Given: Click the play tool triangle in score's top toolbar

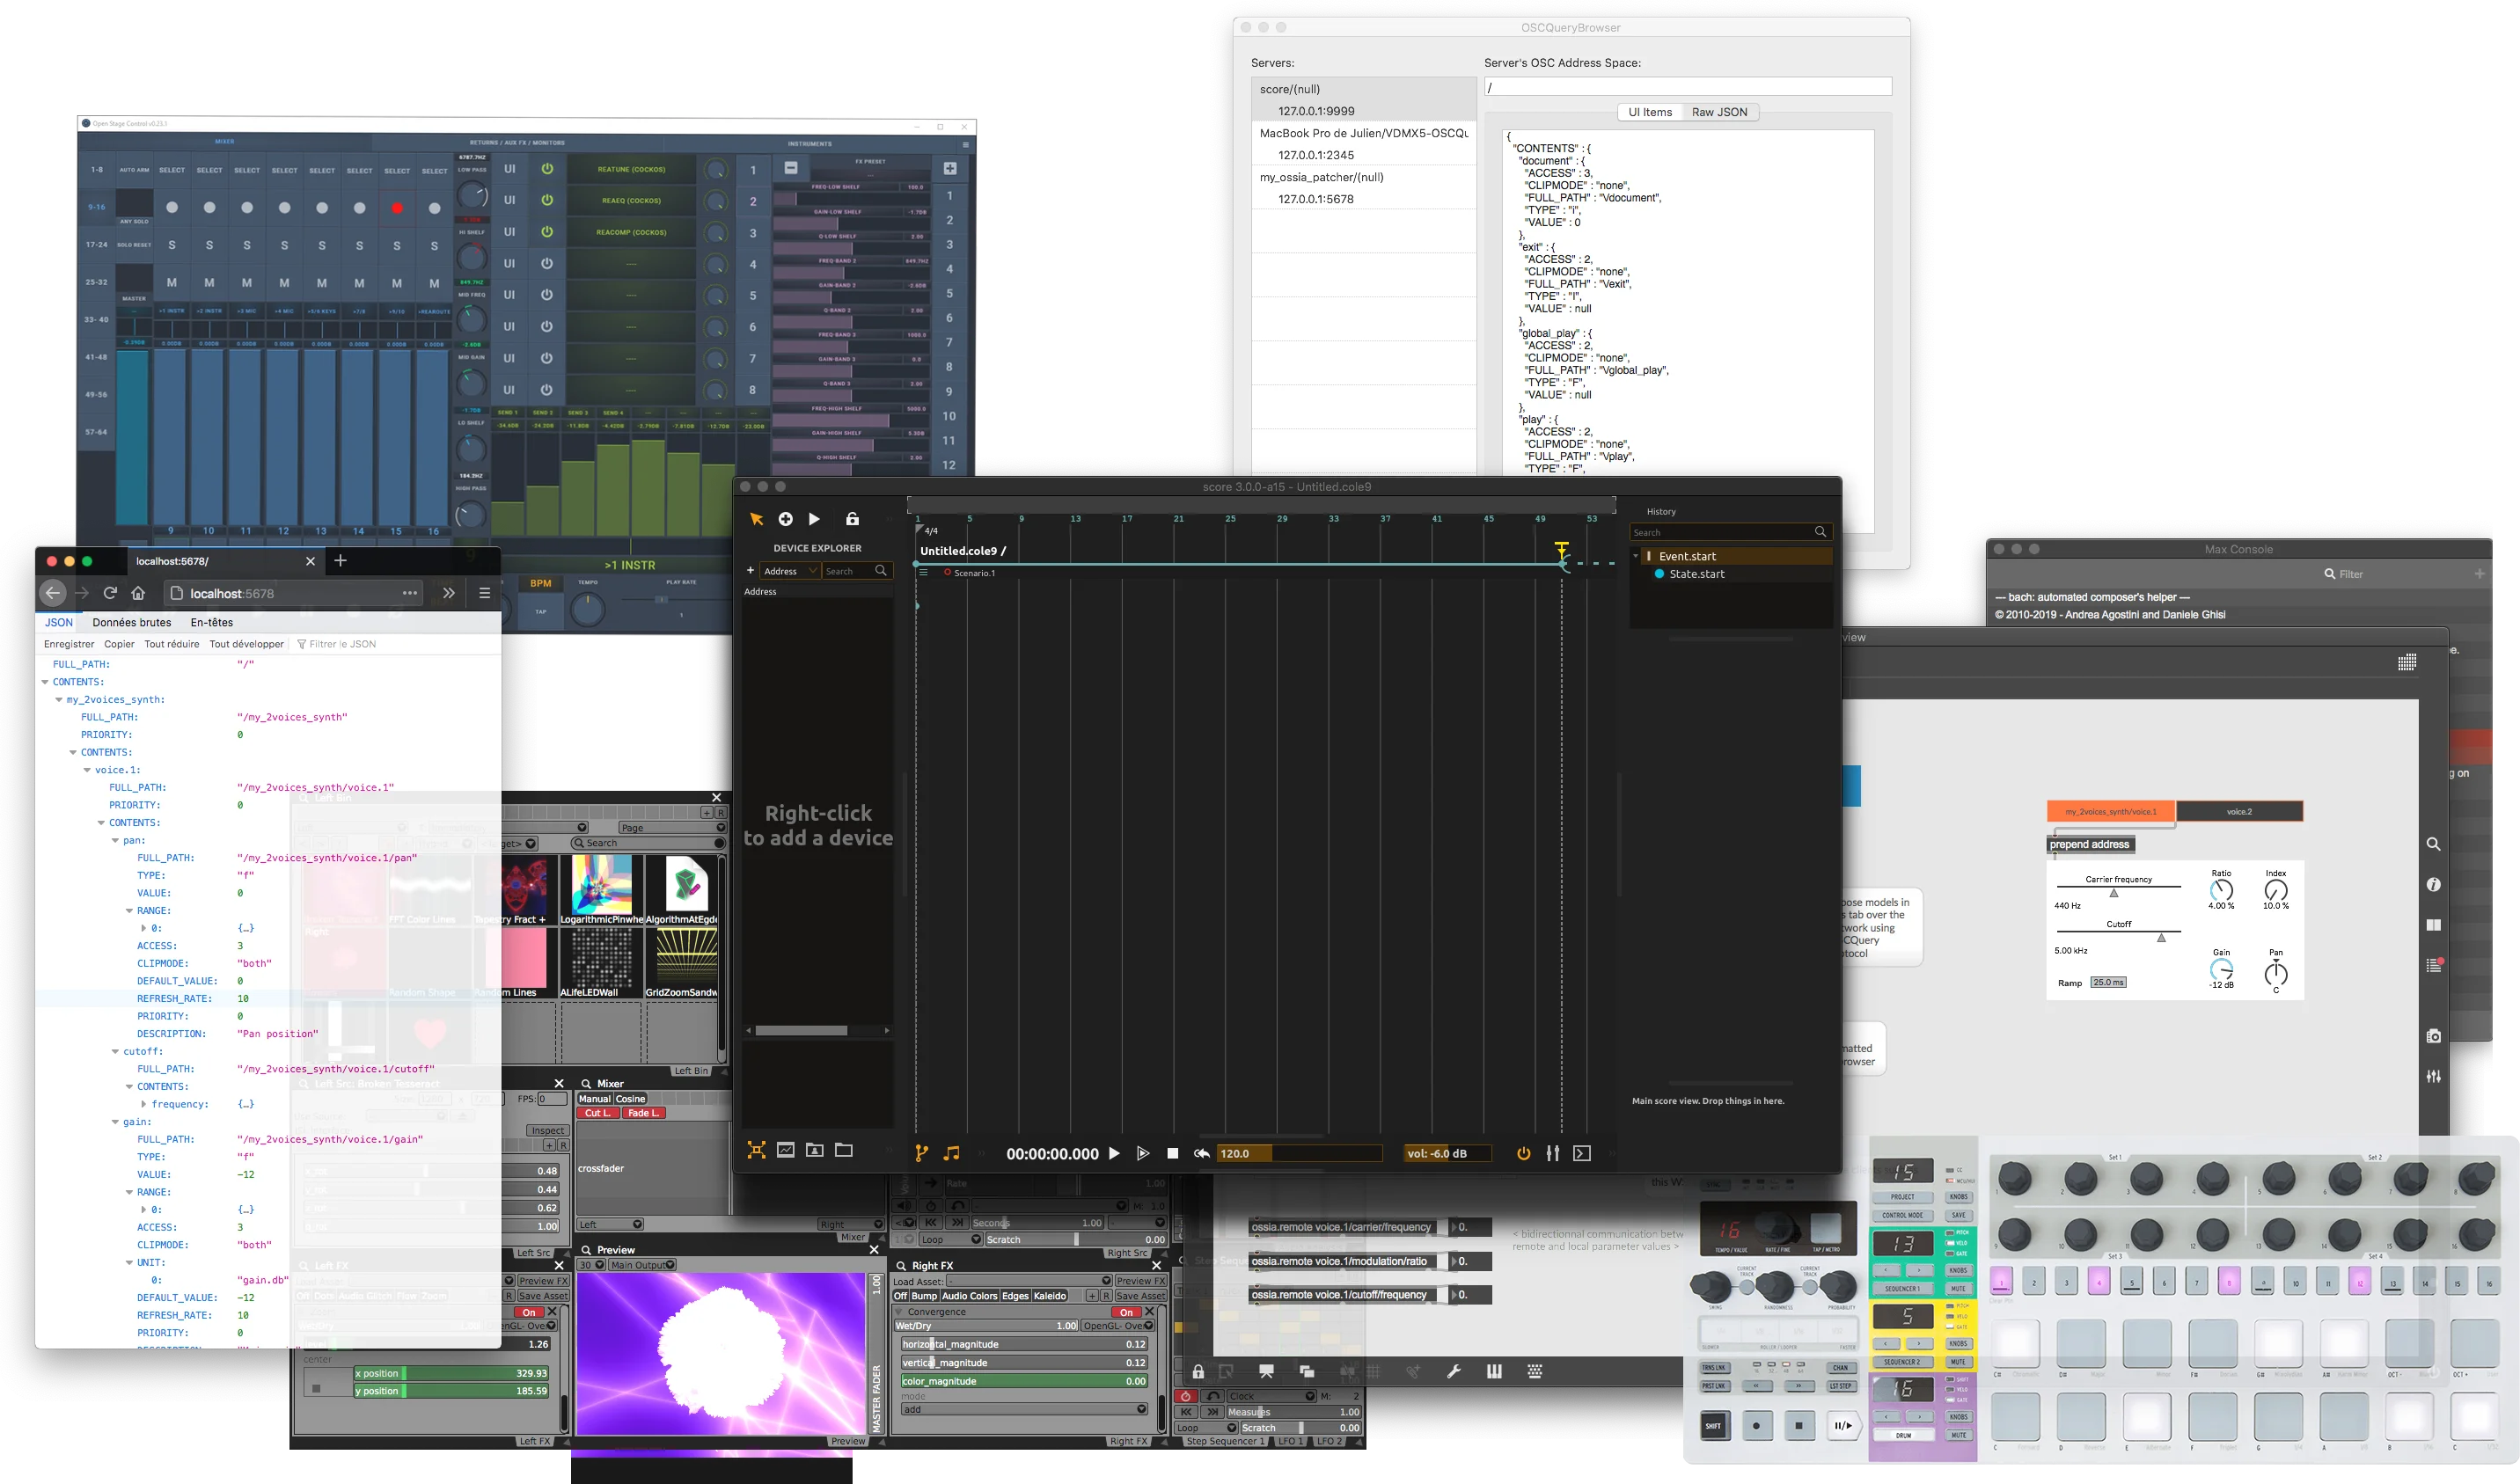Looking at the screenshot, I should coord(814,519).
